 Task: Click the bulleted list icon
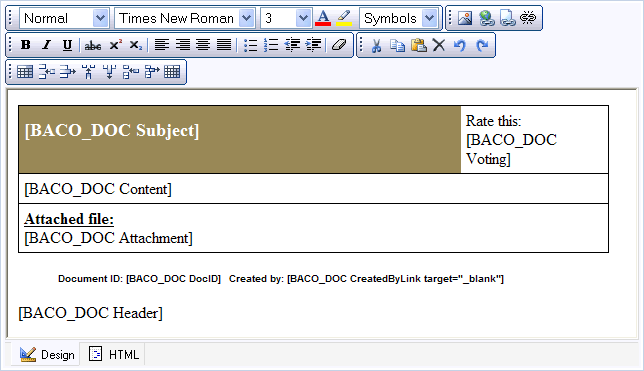click(x=250, y=45)
